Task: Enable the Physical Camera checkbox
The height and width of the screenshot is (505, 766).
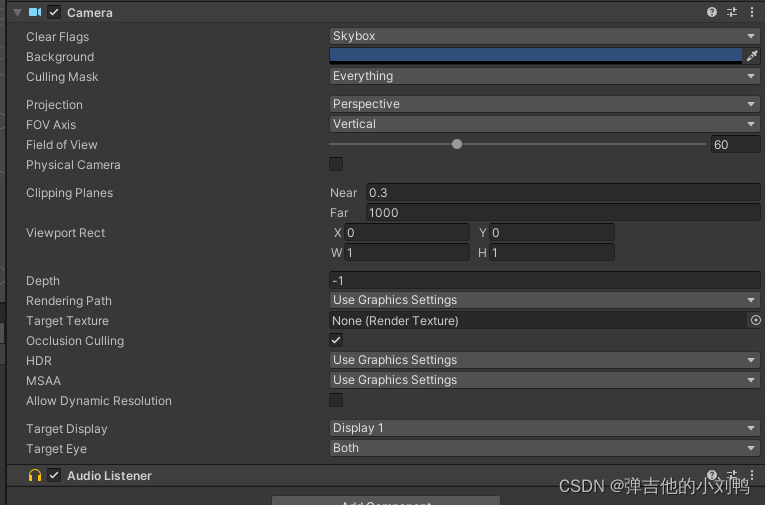Action: (x=336, y=164)
